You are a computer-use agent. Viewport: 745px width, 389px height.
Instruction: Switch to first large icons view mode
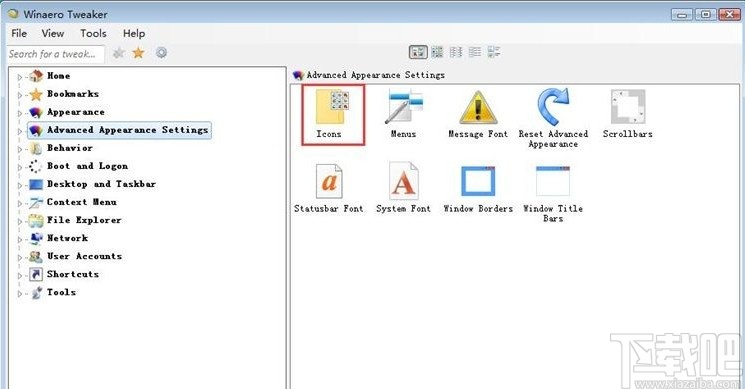[418, 52]
